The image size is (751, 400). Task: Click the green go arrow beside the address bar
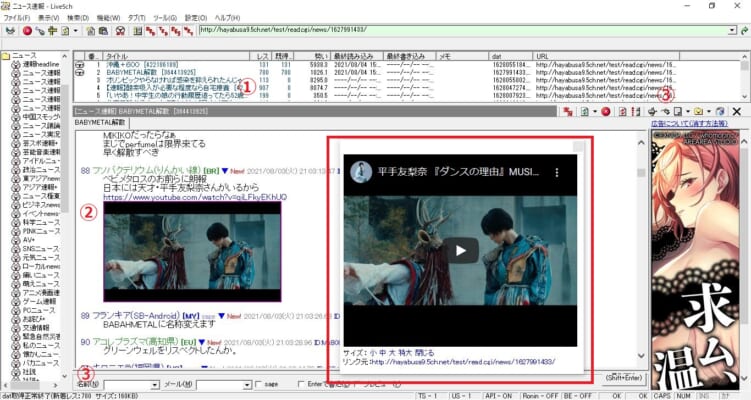[742, 31]
